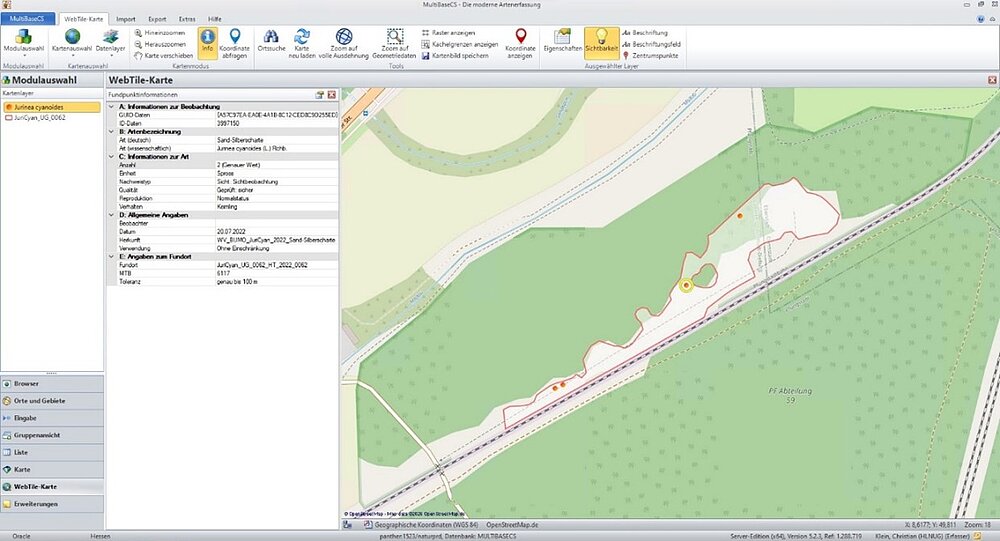Click the Gruppenansicht navigation button

[x=52, y=435]
